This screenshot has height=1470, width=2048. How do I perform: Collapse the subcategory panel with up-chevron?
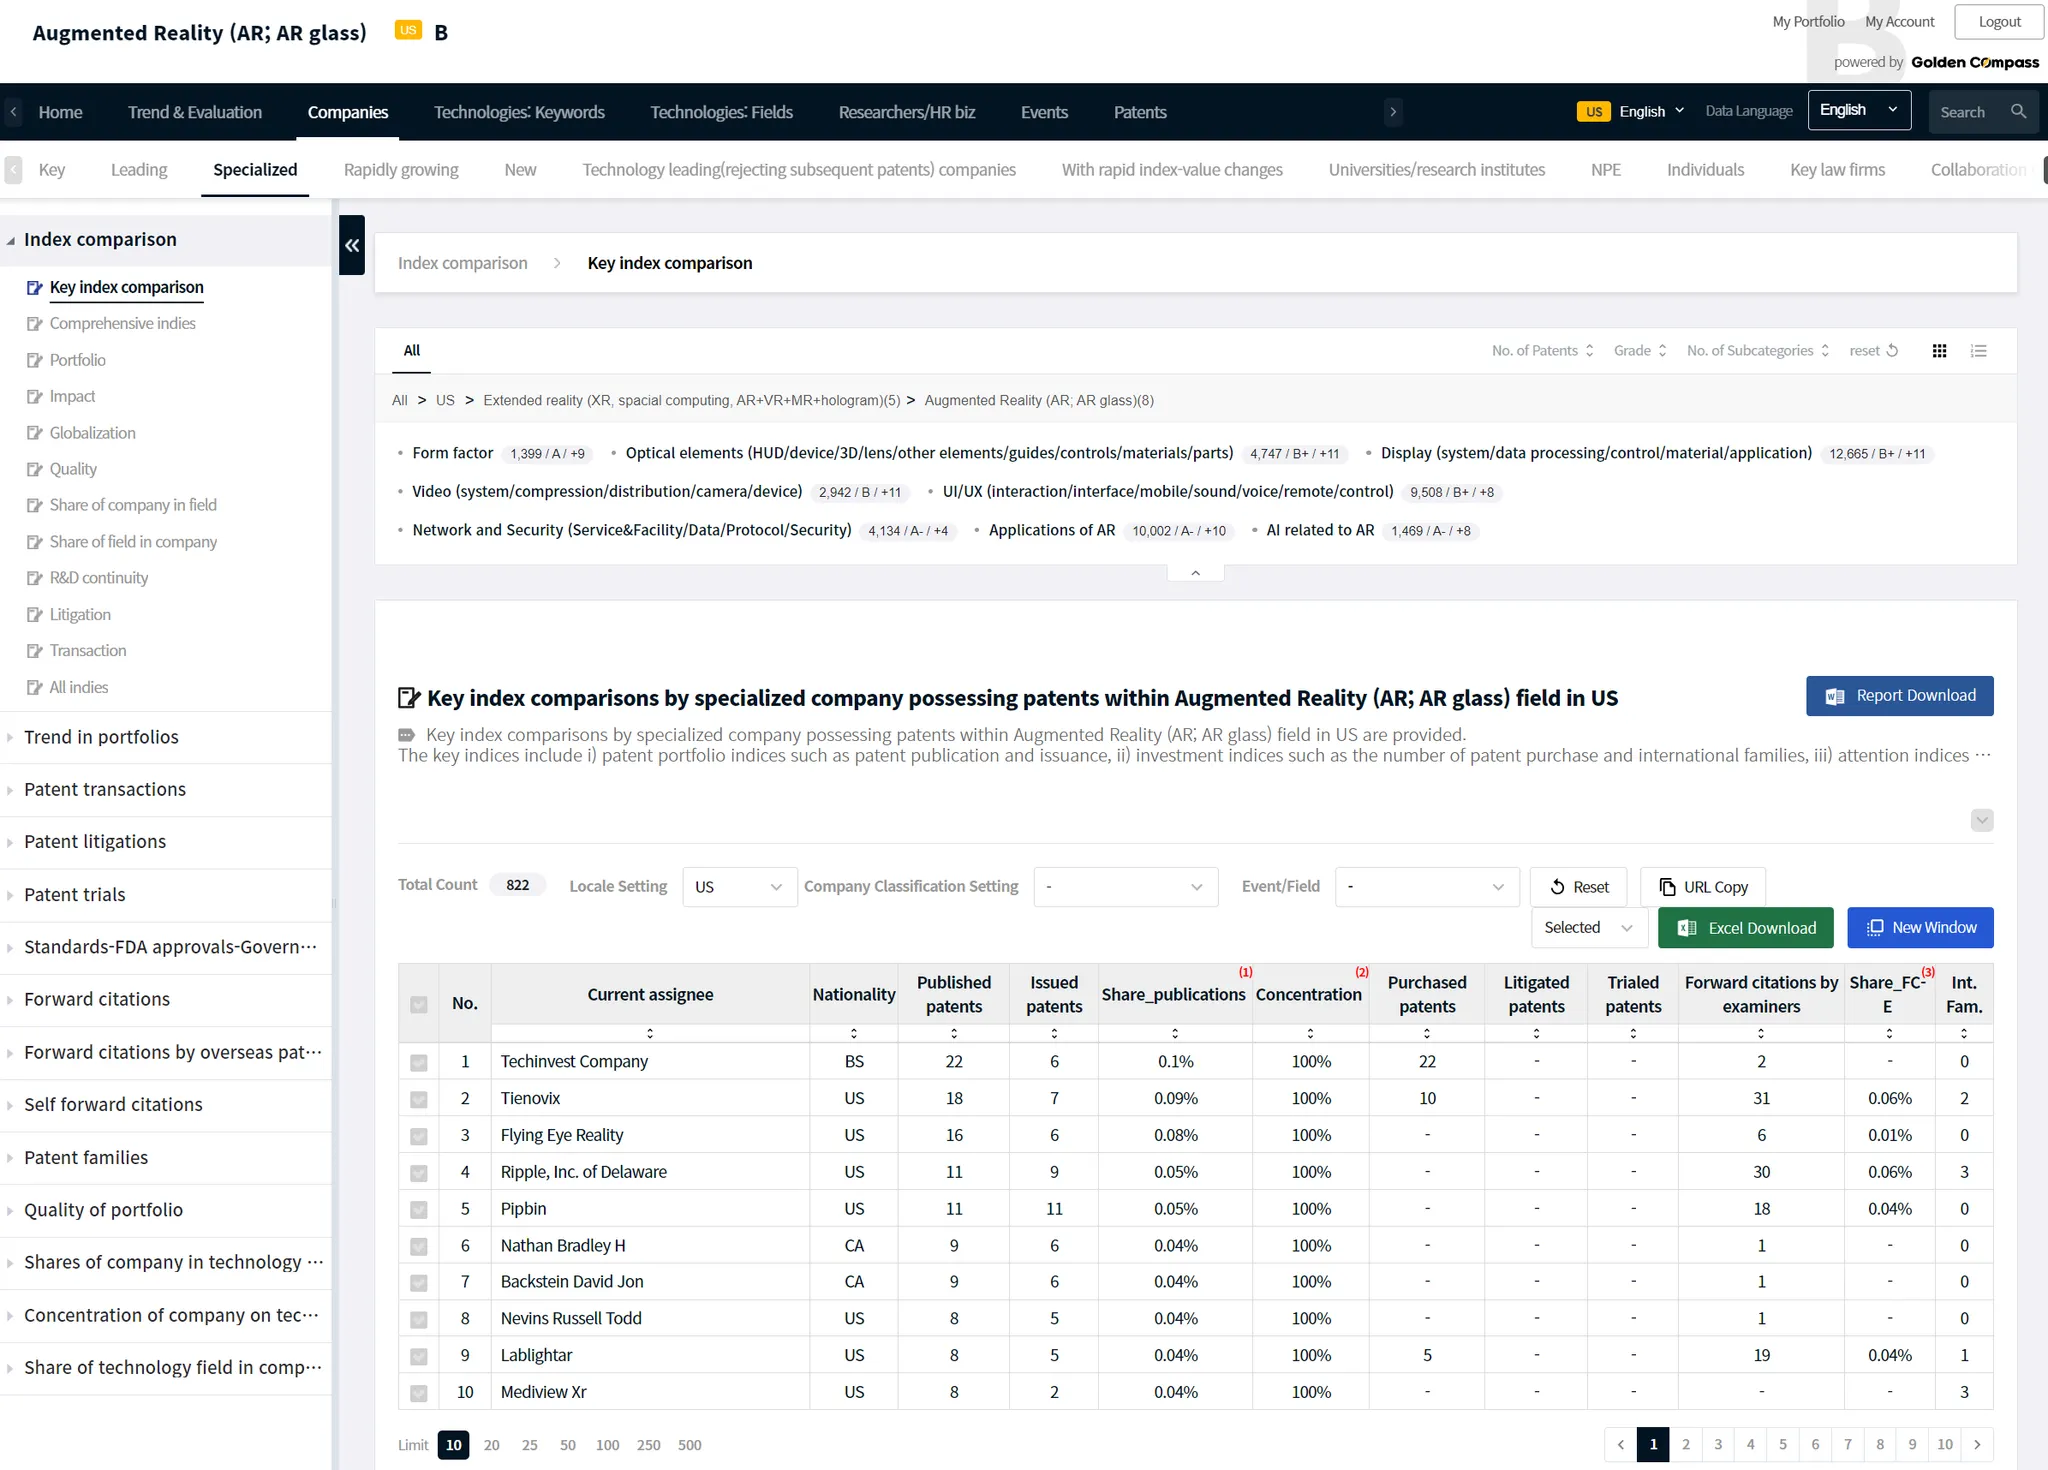[1195, 573]
